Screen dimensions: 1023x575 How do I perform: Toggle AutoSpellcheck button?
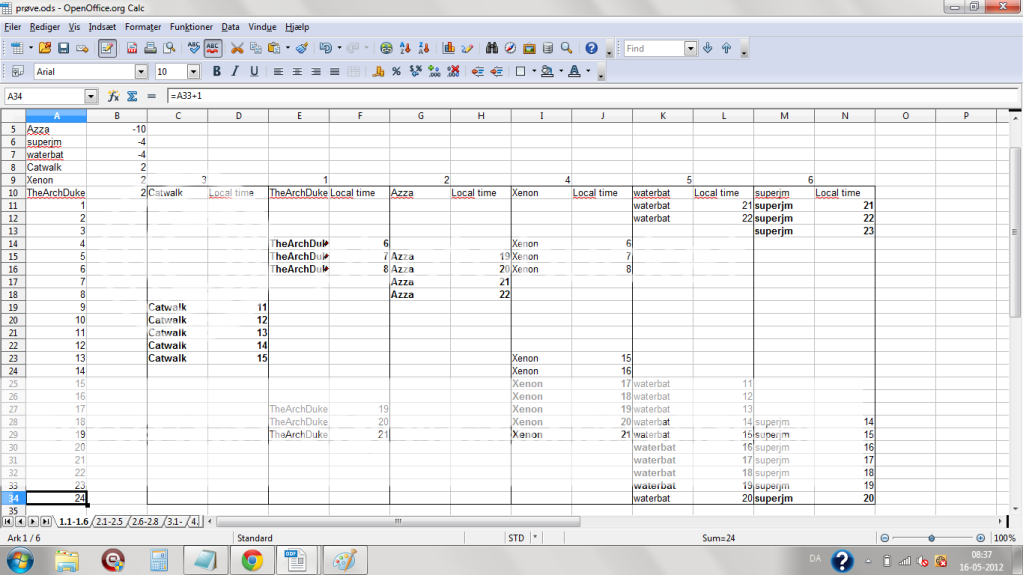click(213, 48)
